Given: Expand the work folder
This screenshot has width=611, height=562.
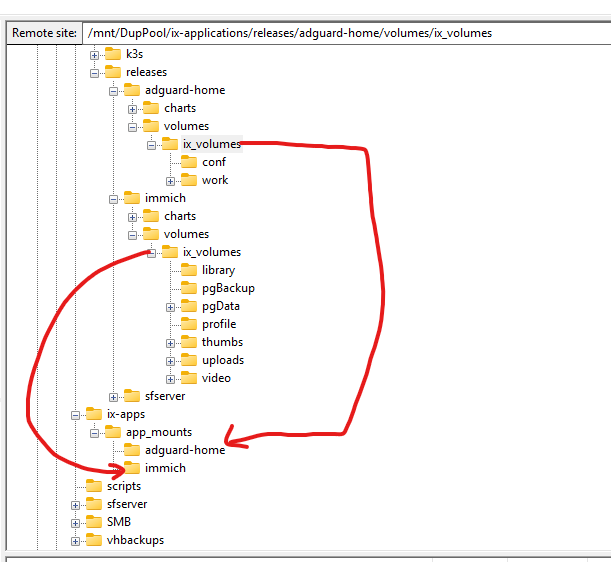Looking at the screenshot, I should 170,181.
